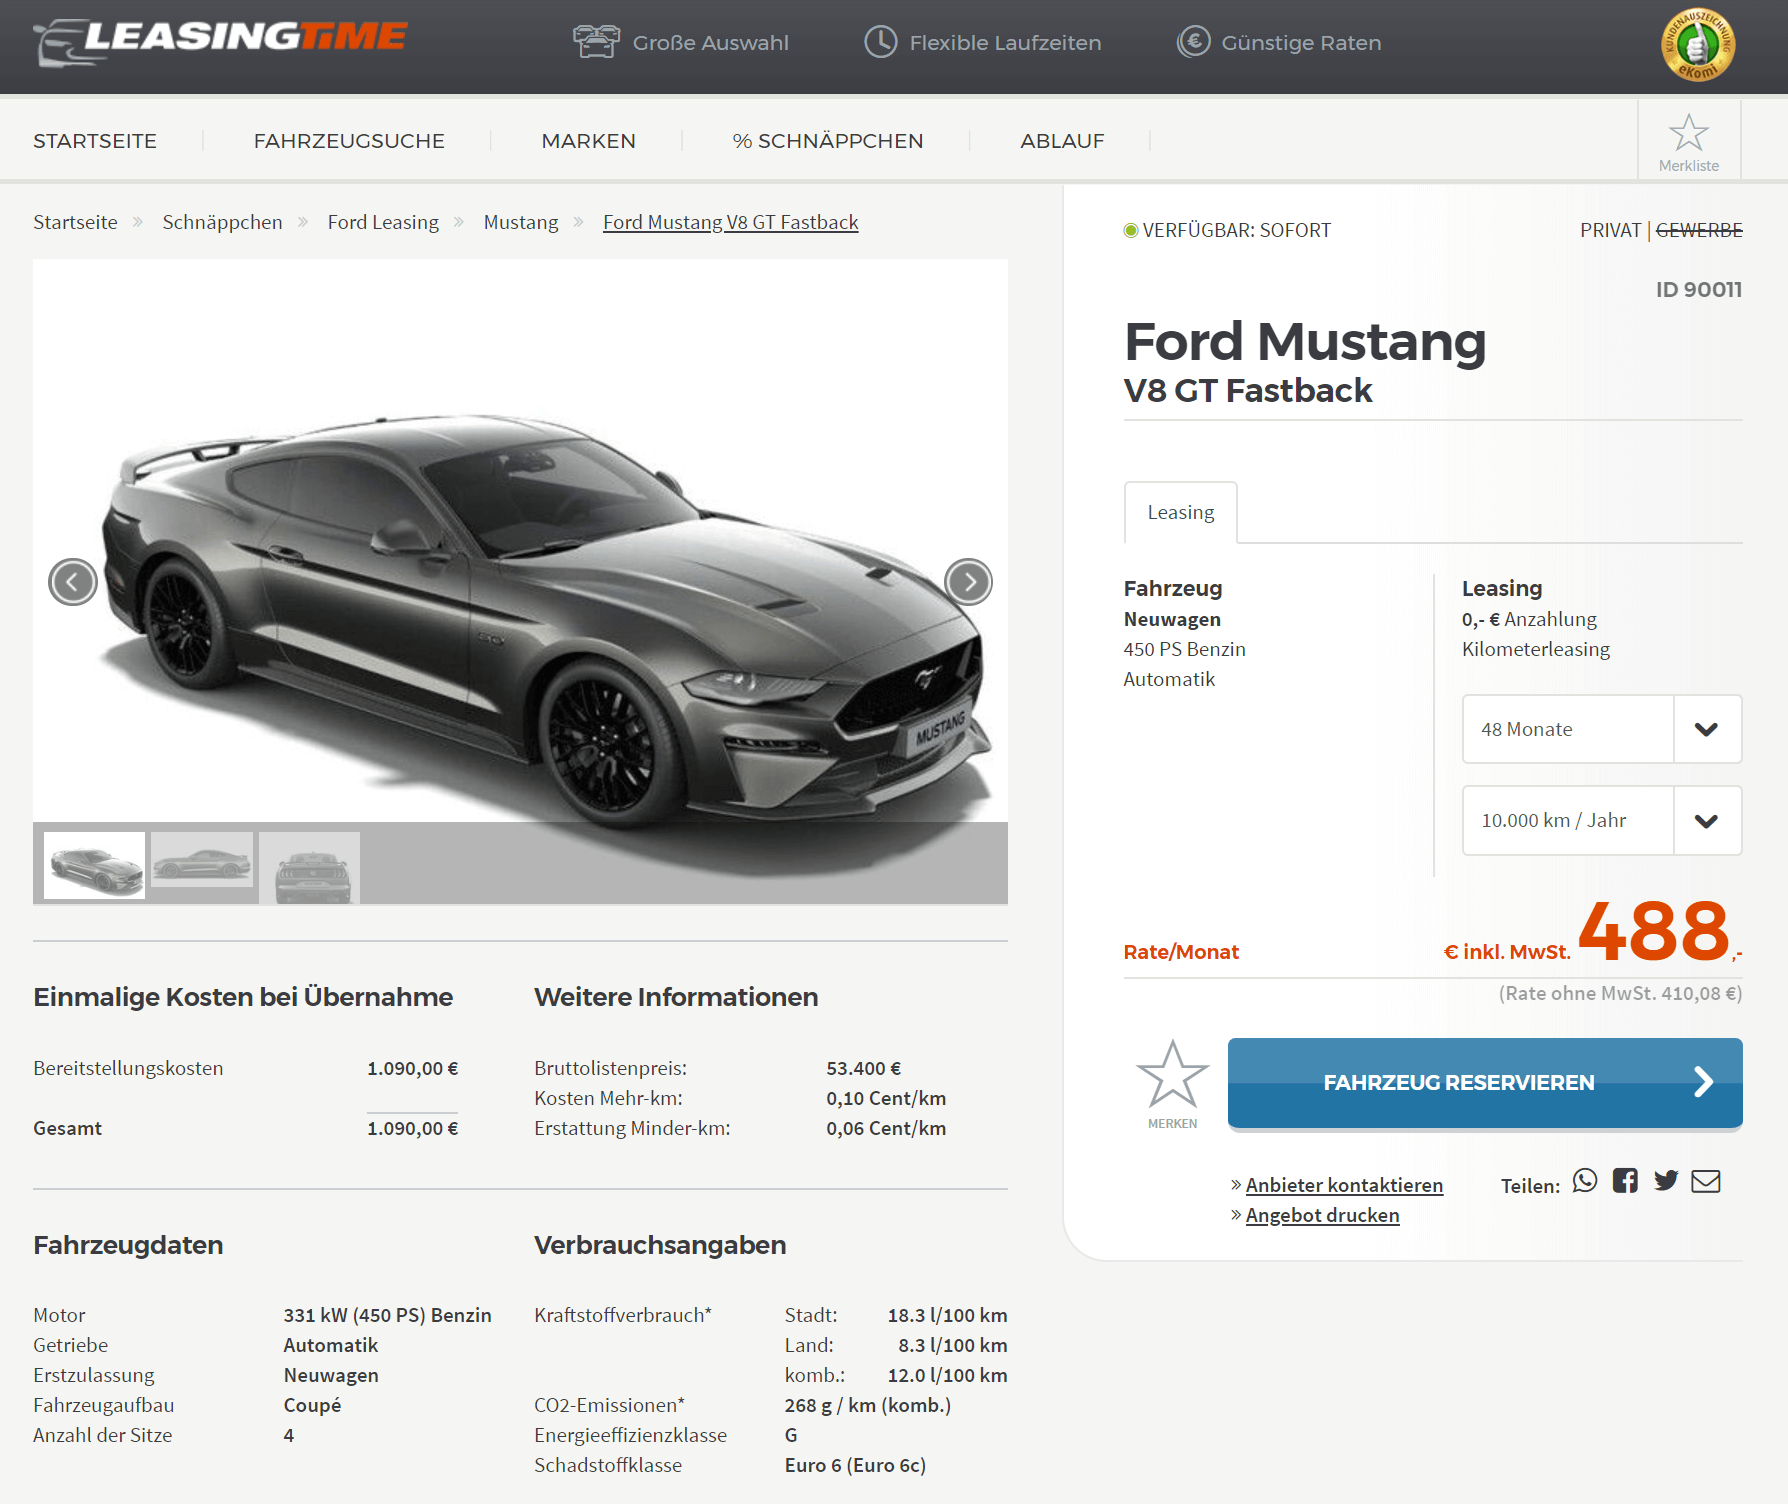This screenshot has width=1788, height=1504.
Task: Select the Leasing tab
Action: (1181, 512)
